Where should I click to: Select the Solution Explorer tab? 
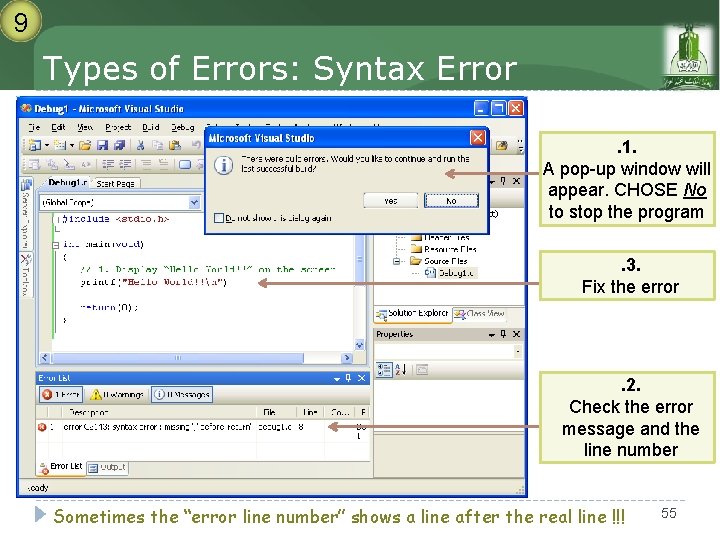[413, 314]
